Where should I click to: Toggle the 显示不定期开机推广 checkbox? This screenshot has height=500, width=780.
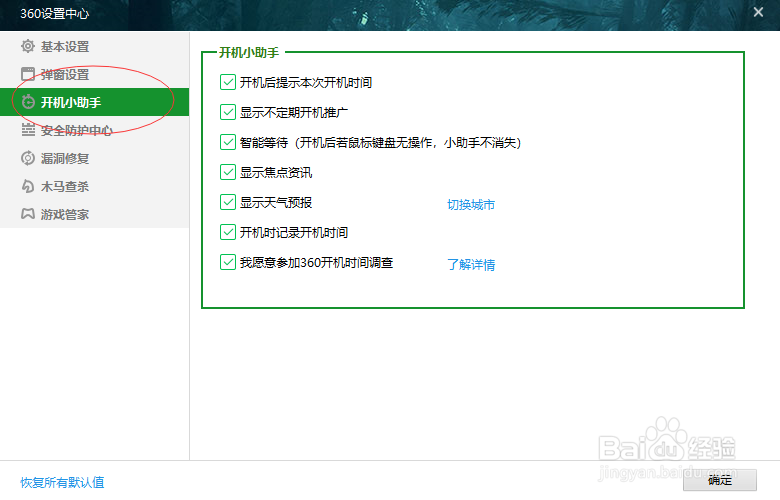click(228, 112)
